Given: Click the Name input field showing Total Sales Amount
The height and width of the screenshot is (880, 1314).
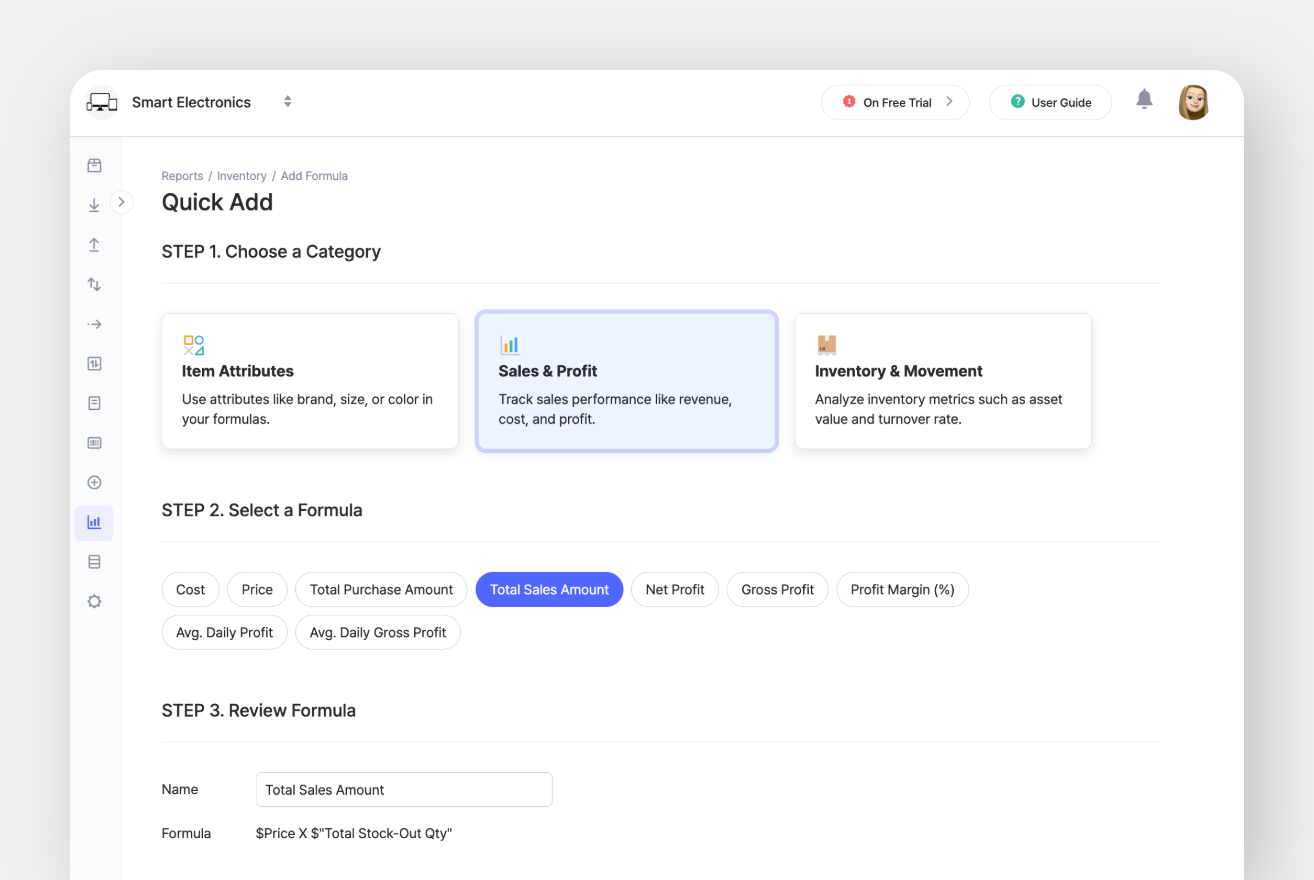Looking at the screenshot, I should pos(403,789).
